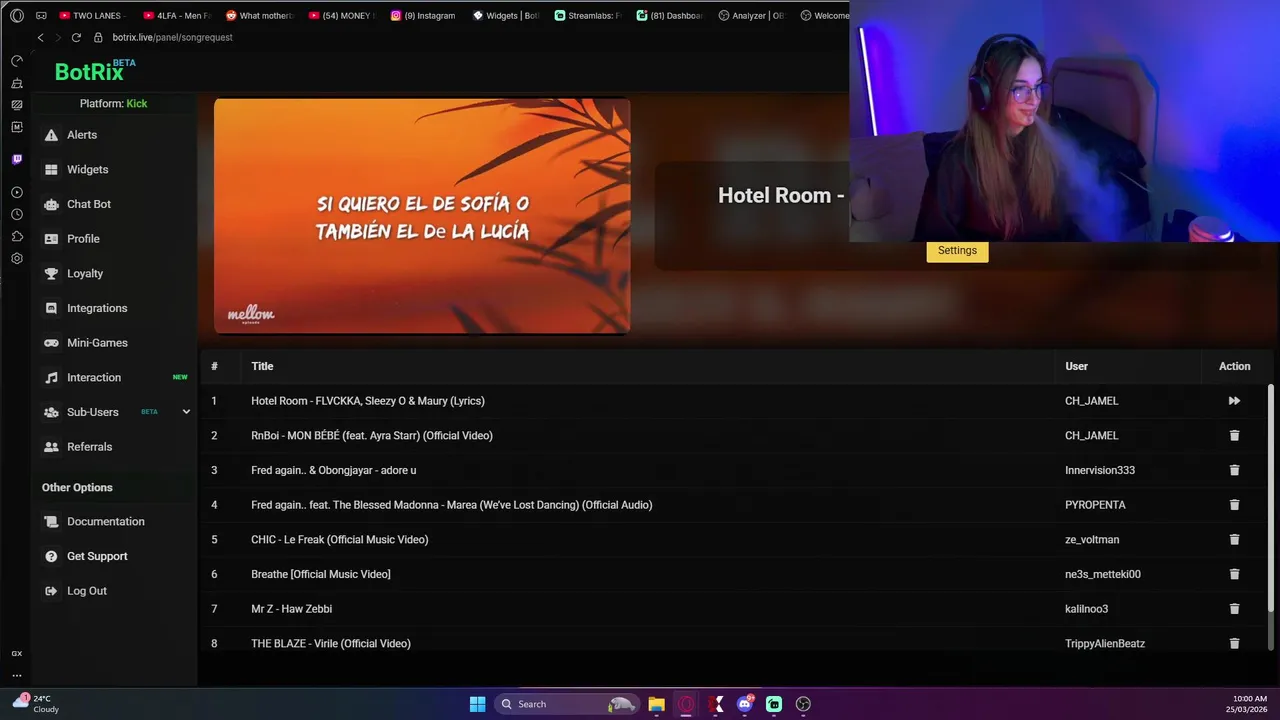This screenshot has height=720, width=1280.
Task: Switch to the TWO LANES YouTube tab
Action: click(x=94, y=16)
